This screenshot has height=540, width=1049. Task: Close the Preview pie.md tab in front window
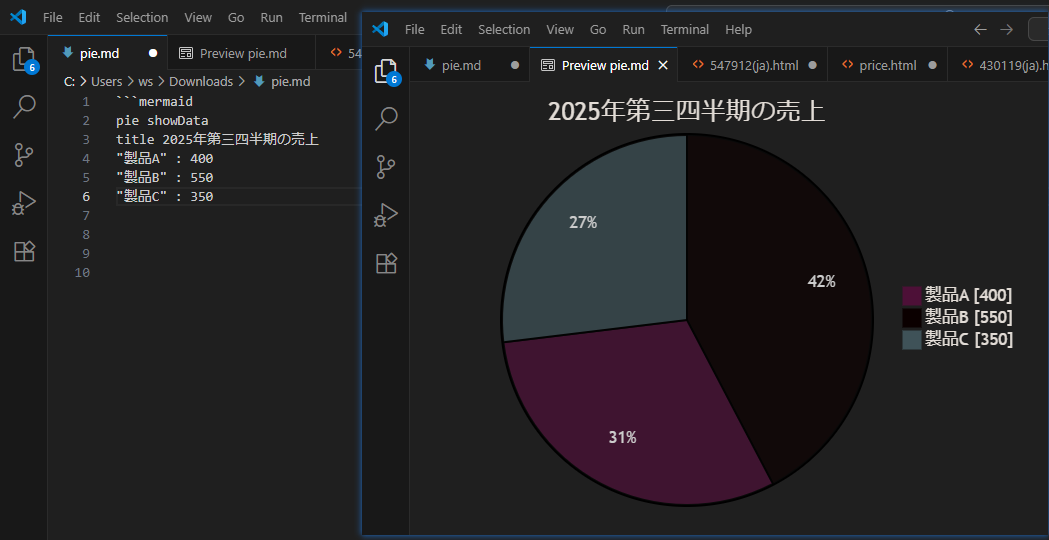point(663,65)
